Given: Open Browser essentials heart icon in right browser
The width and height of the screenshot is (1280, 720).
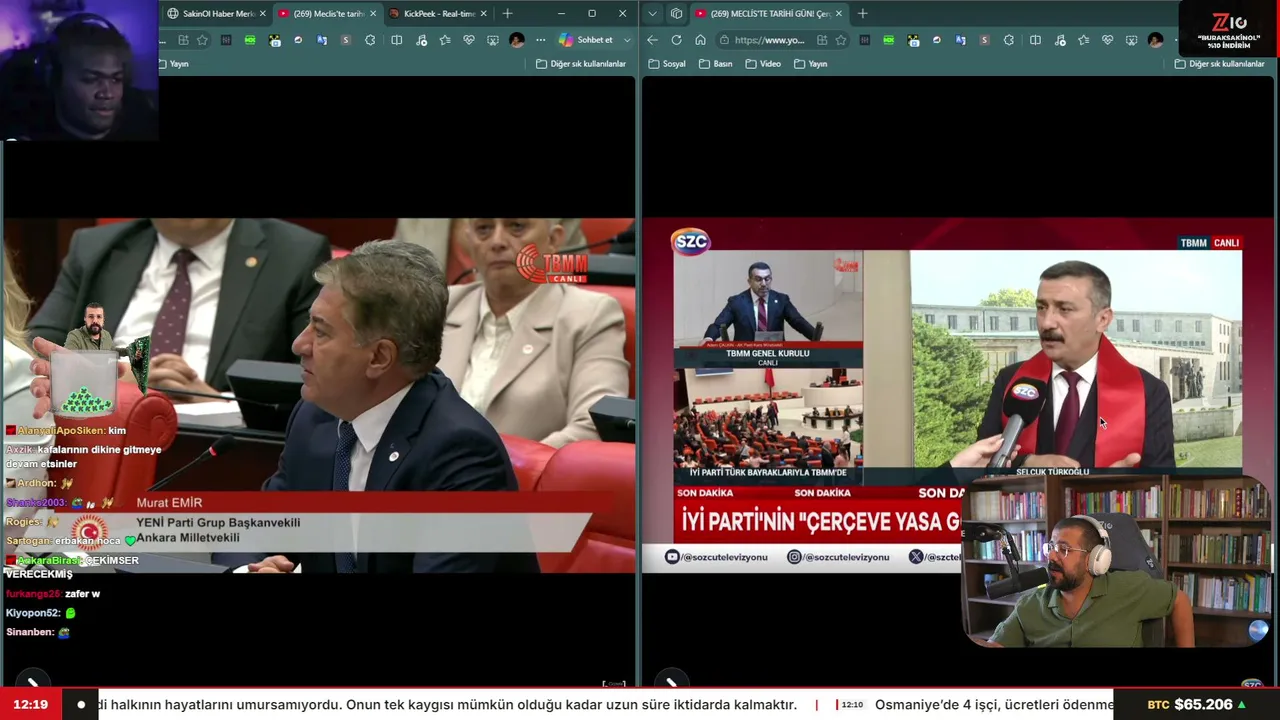Looking at the screenshot, I should 1107,40.
